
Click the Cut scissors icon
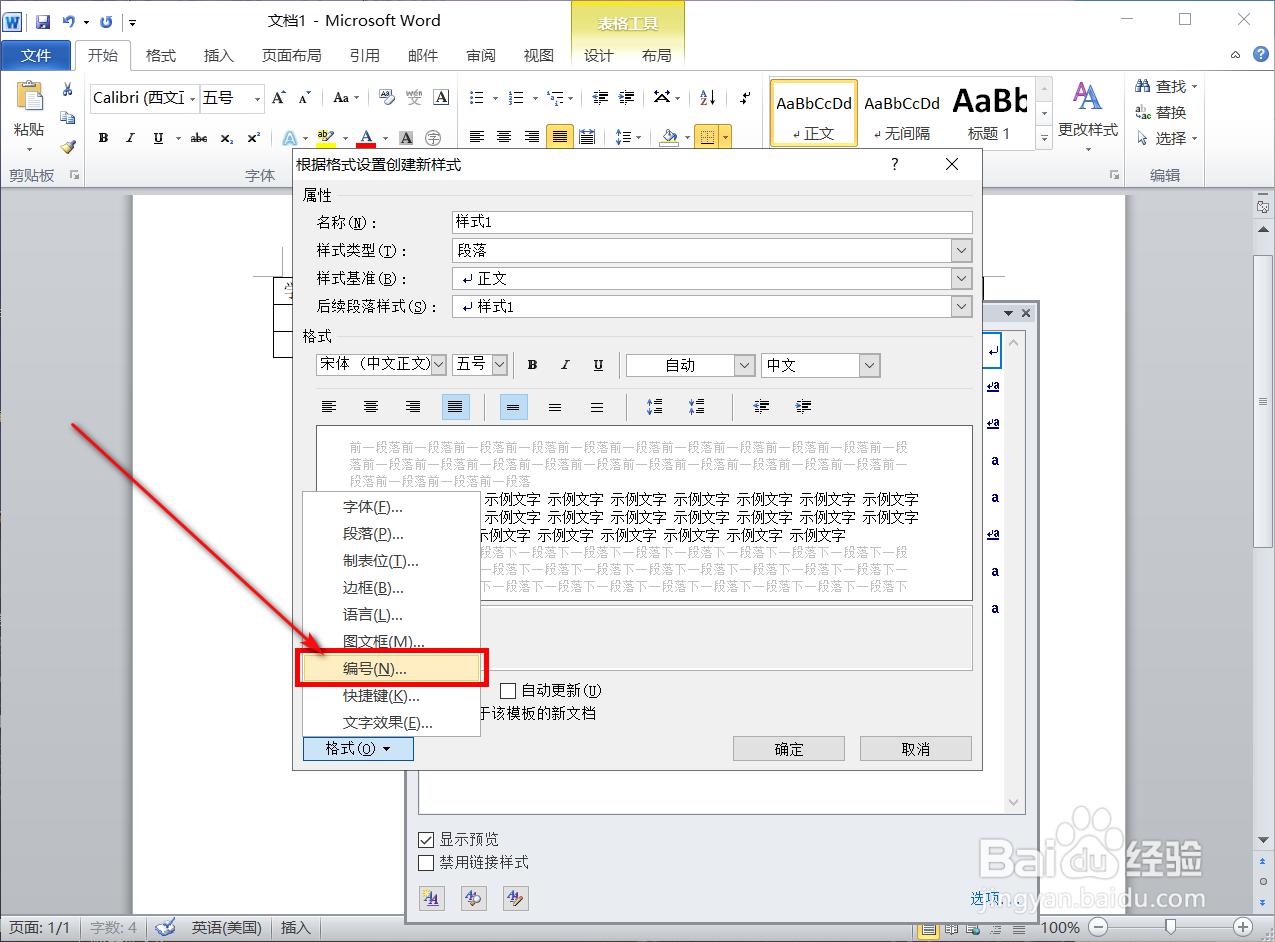click(68, 90)
